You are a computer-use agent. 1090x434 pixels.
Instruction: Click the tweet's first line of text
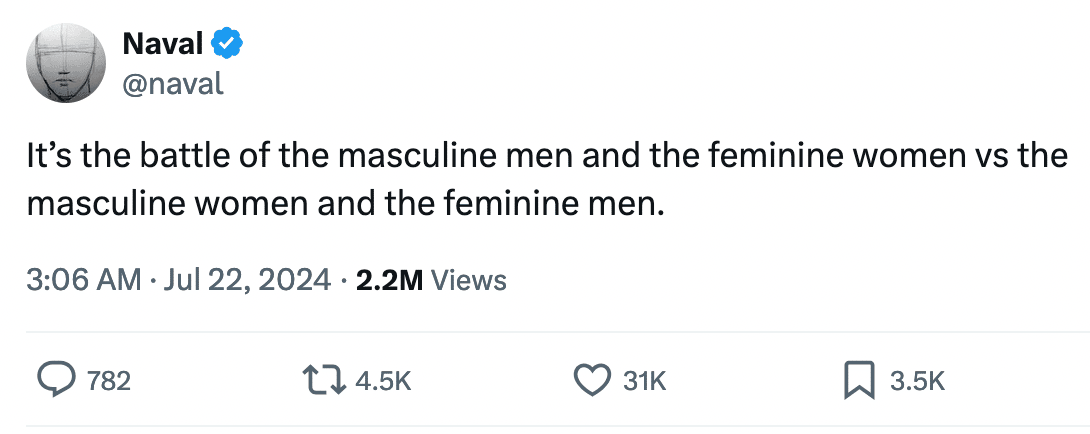point(547,156)
